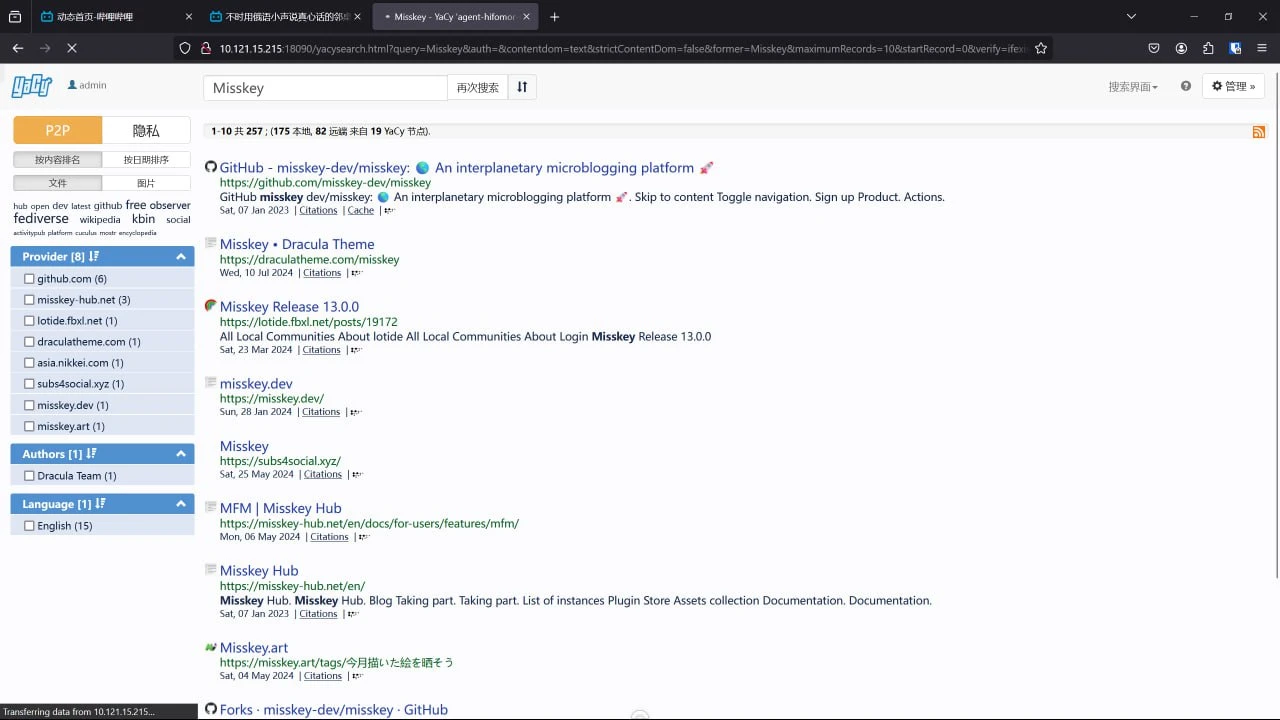Click document icon beside Misskey • Dracula Theme

coord(211,244)
